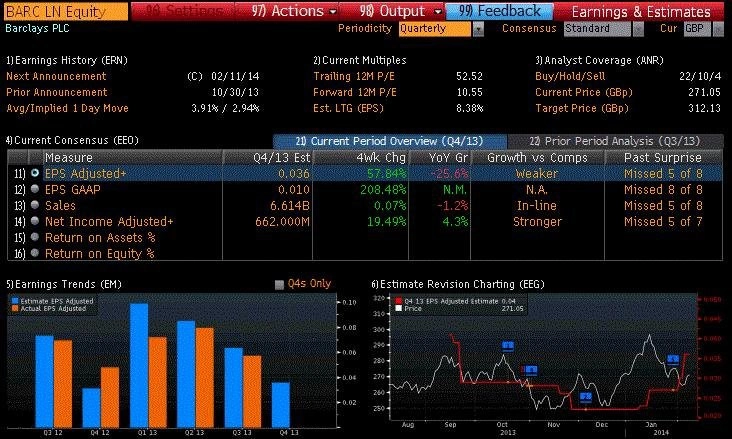
Task: Open 2) Current Multiples section link
Action: coord(360,60)
